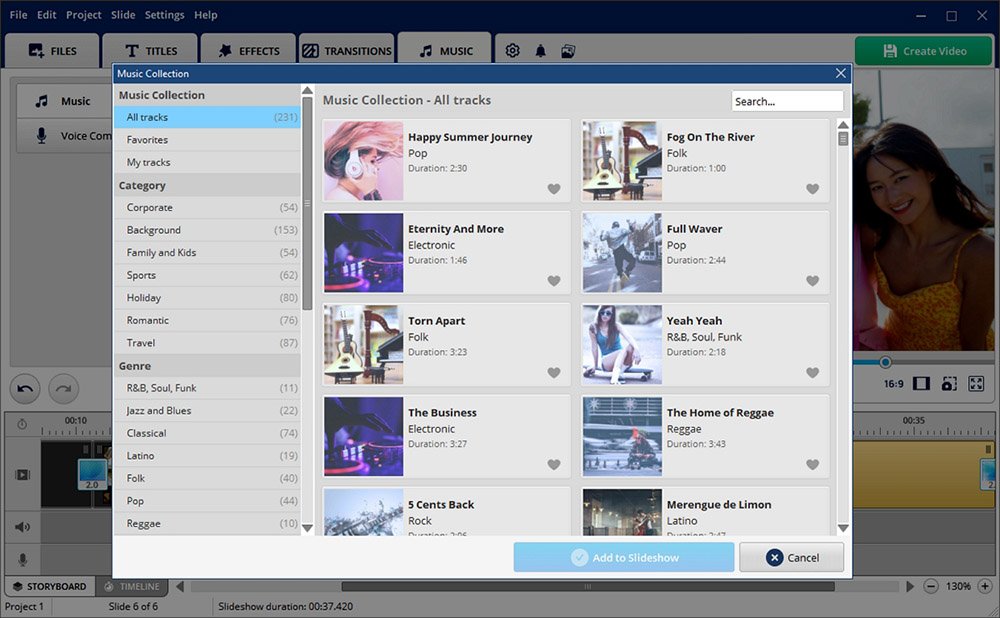
Task: Select the Happy Summer Journey thumbnail
Action: (x=364, y=161)
